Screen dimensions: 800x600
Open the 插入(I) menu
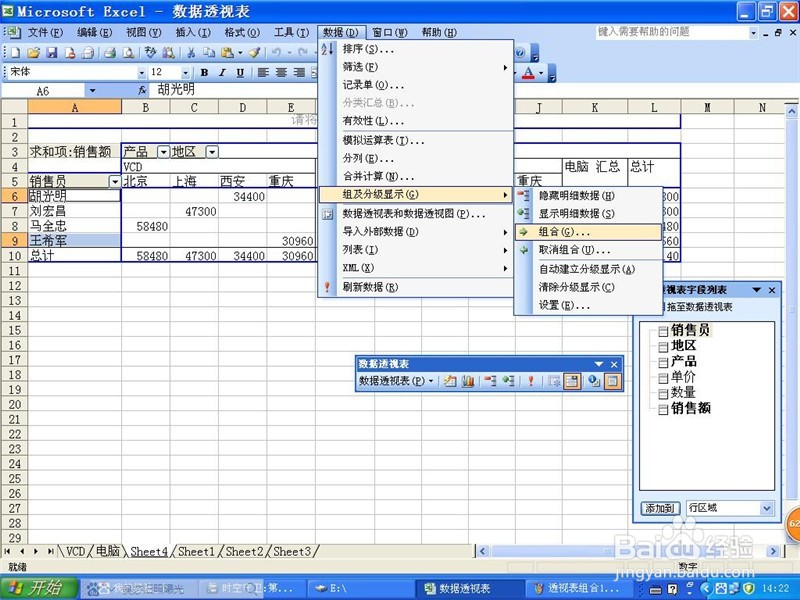click(x=193, y=33)
